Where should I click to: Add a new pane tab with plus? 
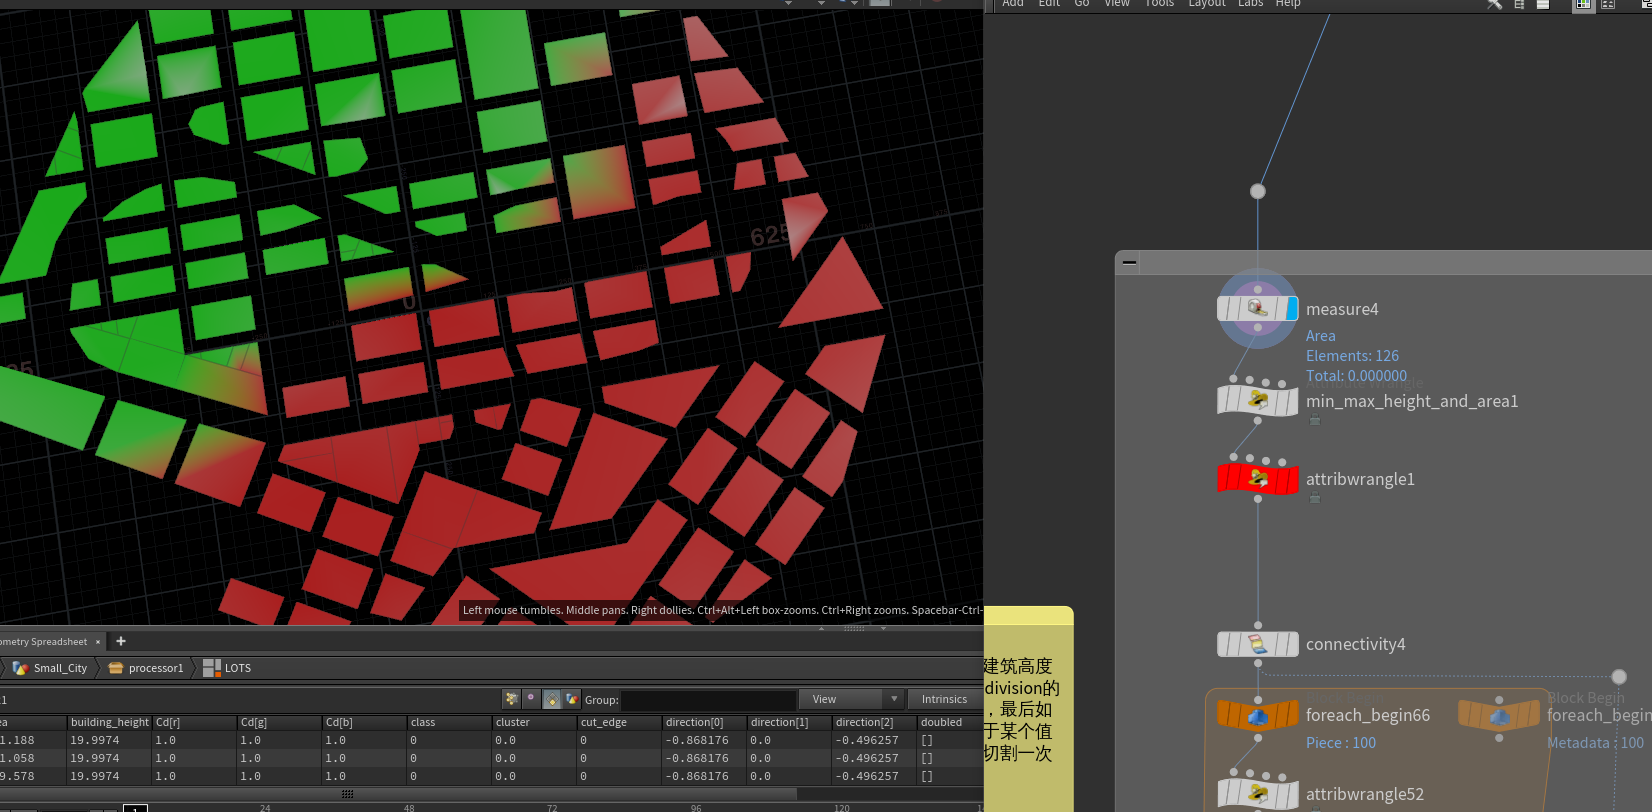(121, 641)
